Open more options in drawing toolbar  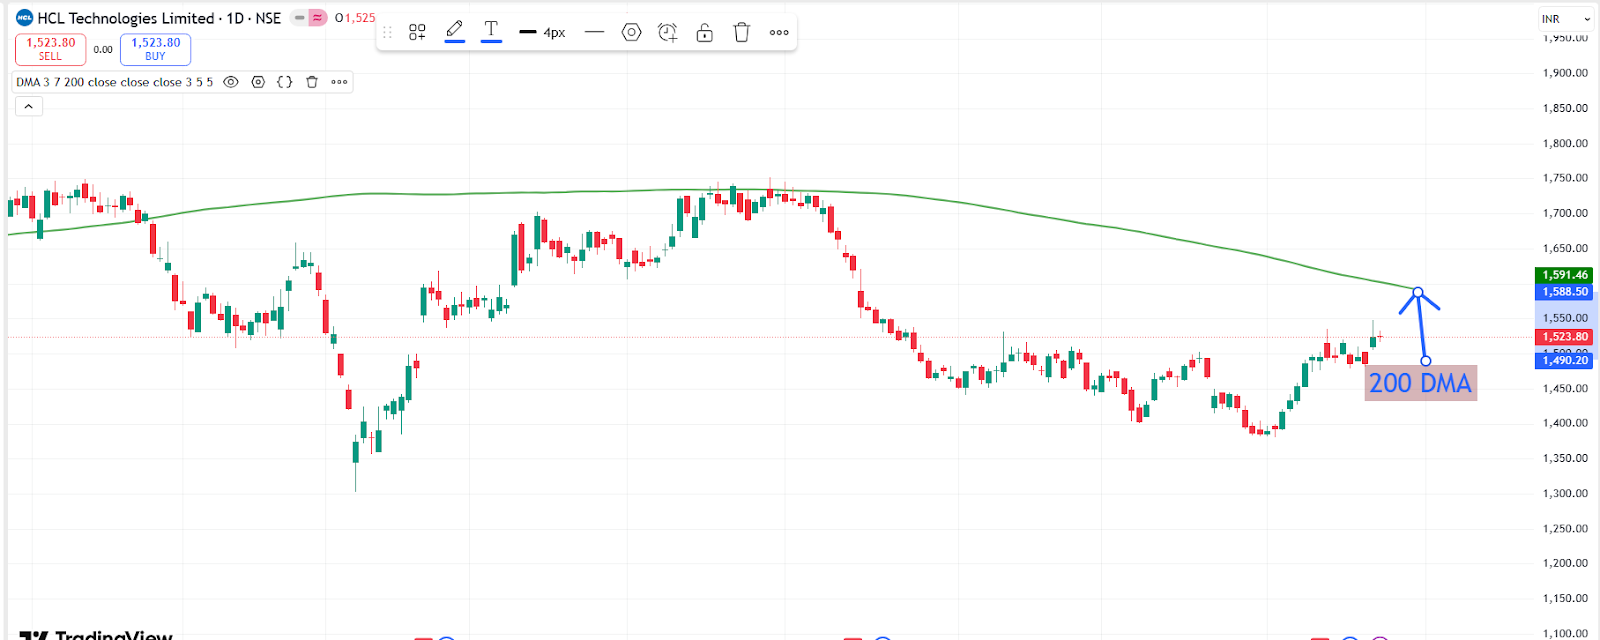coord(779,32)
